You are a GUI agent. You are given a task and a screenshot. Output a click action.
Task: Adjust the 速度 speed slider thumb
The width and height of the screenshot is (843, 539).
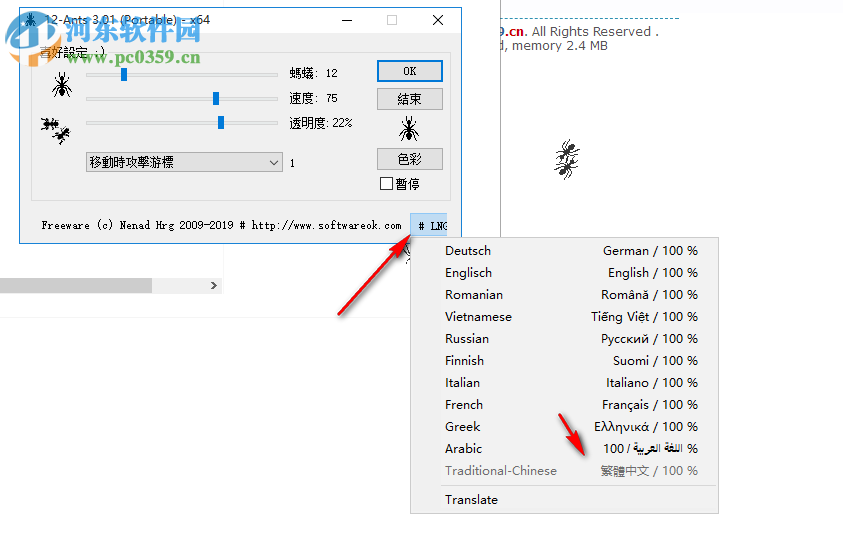(216, 98)
